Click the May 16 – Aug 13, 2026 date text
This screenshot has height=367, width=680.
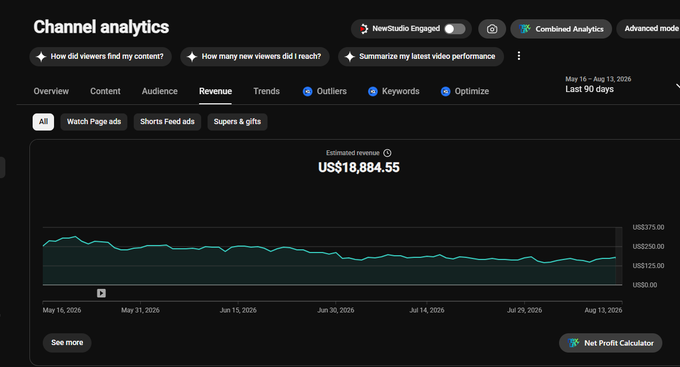598,79
